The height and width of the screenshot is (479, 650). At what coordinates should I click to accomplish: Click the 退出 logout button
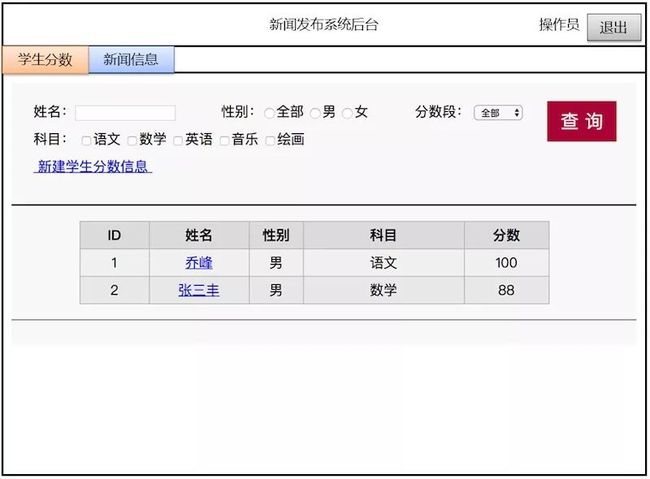point(614,28)
